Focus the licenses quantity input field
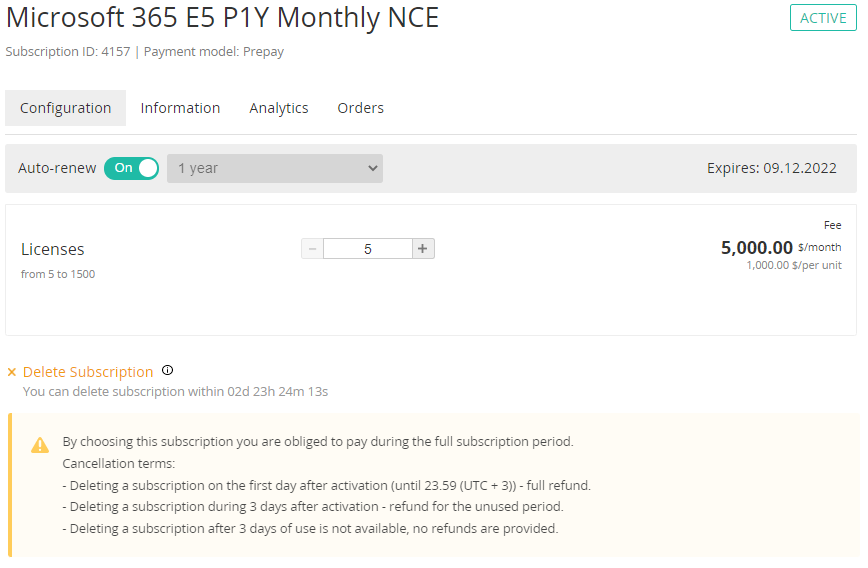 (368, 249)
